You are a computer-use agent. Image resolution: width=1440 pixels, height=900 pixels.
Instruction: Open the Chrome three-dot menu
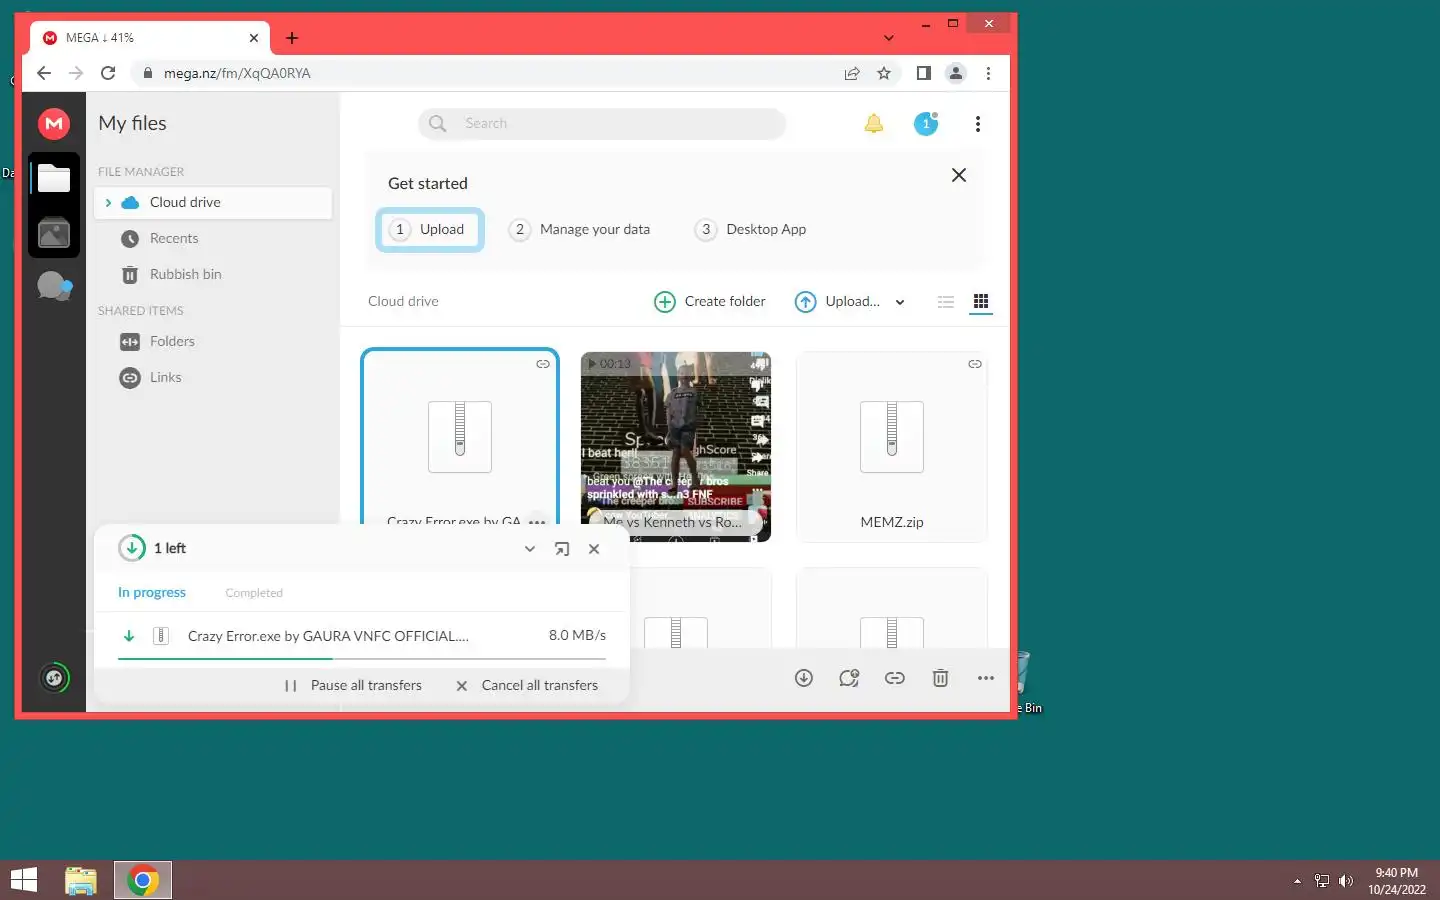point(988,73)
